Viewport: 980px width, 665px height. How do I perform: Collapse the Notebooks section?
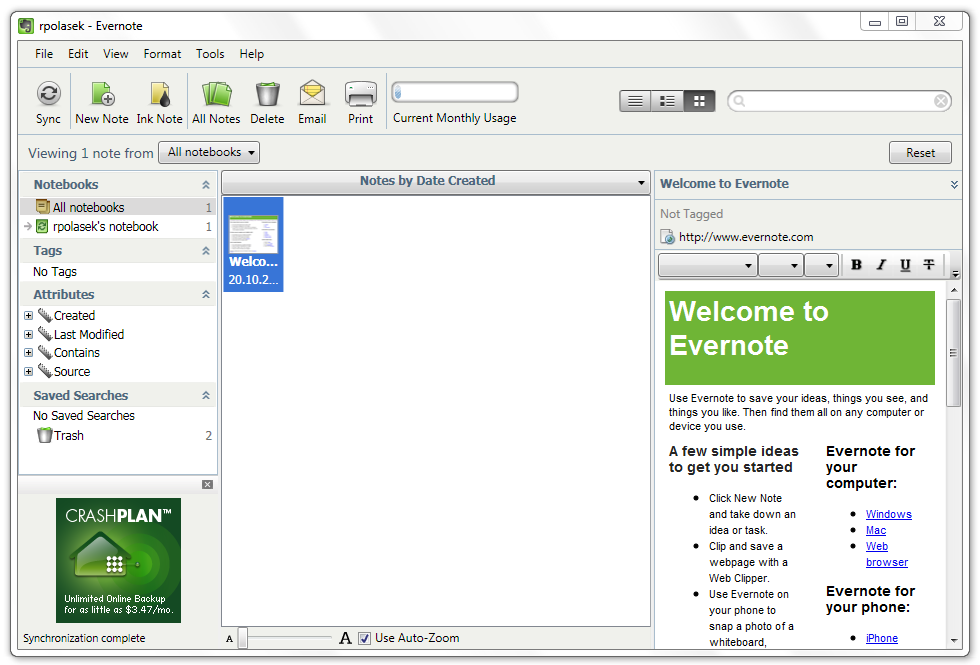[206, 184]
